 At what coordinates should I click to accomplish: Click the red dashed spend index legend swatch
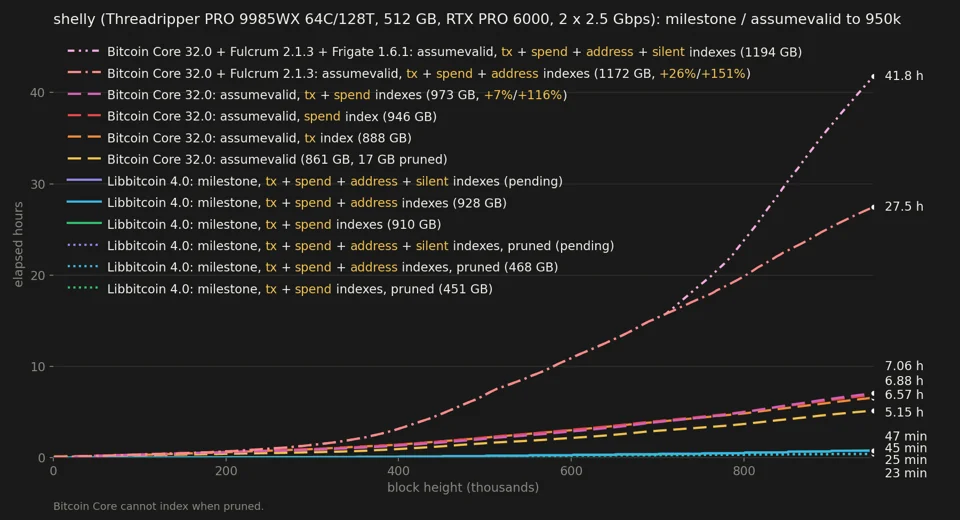(x=84, y=116)
